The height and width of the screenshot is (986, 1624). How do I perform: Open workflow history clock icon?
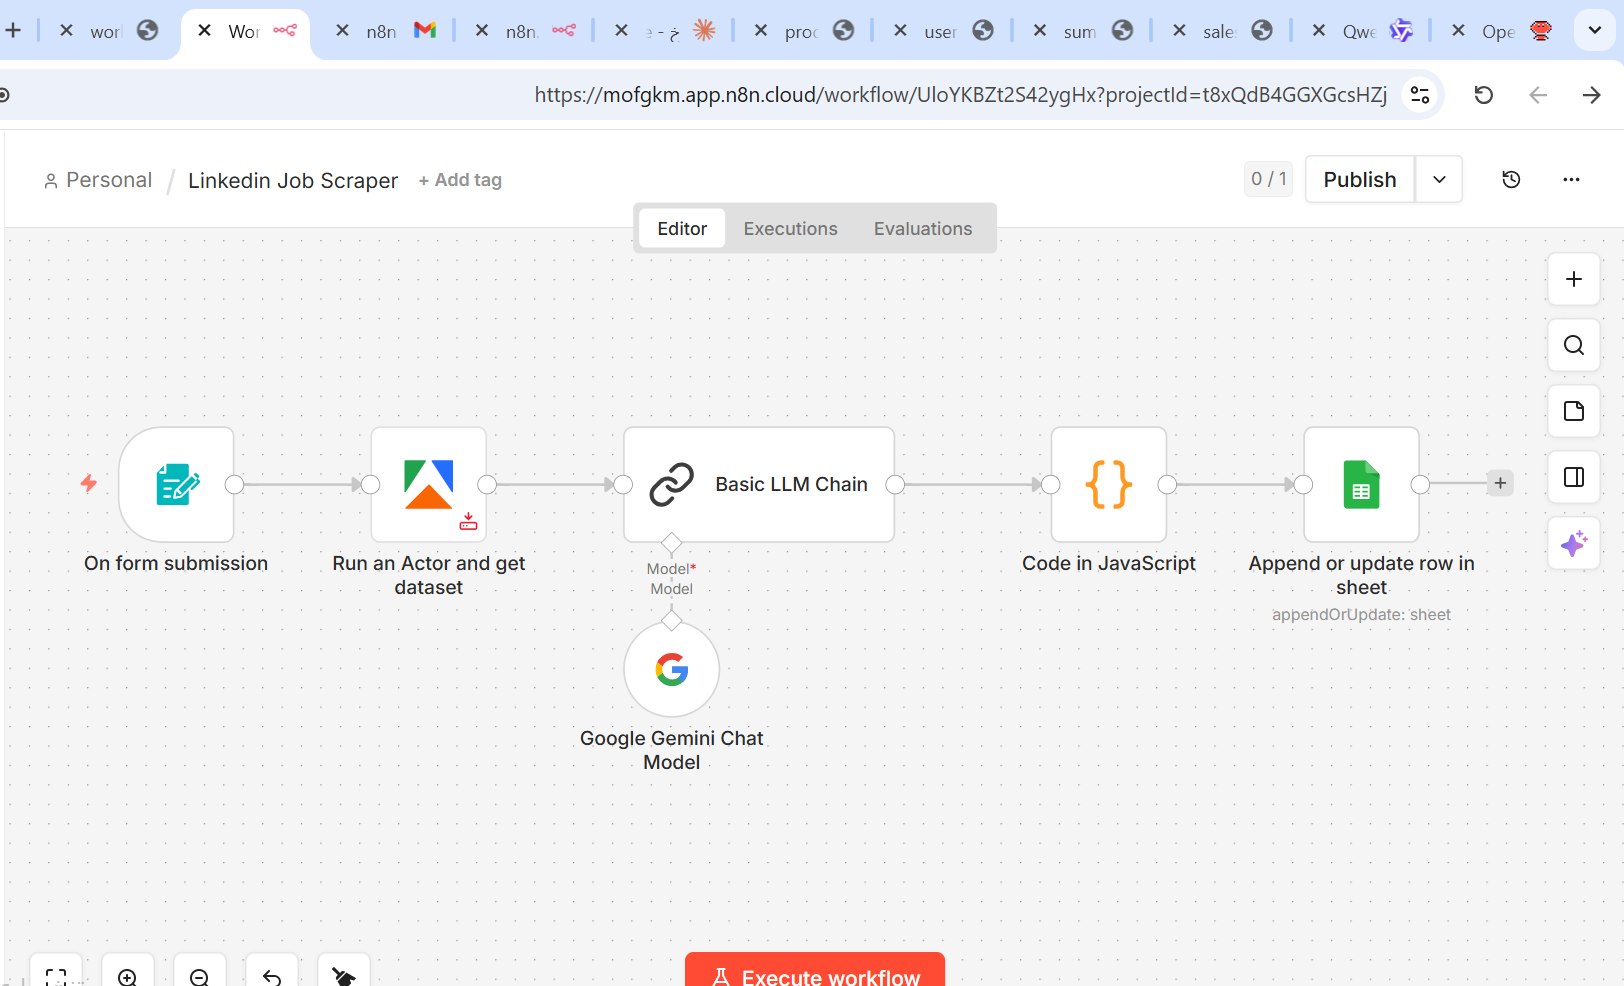(x=1511, y=180)
